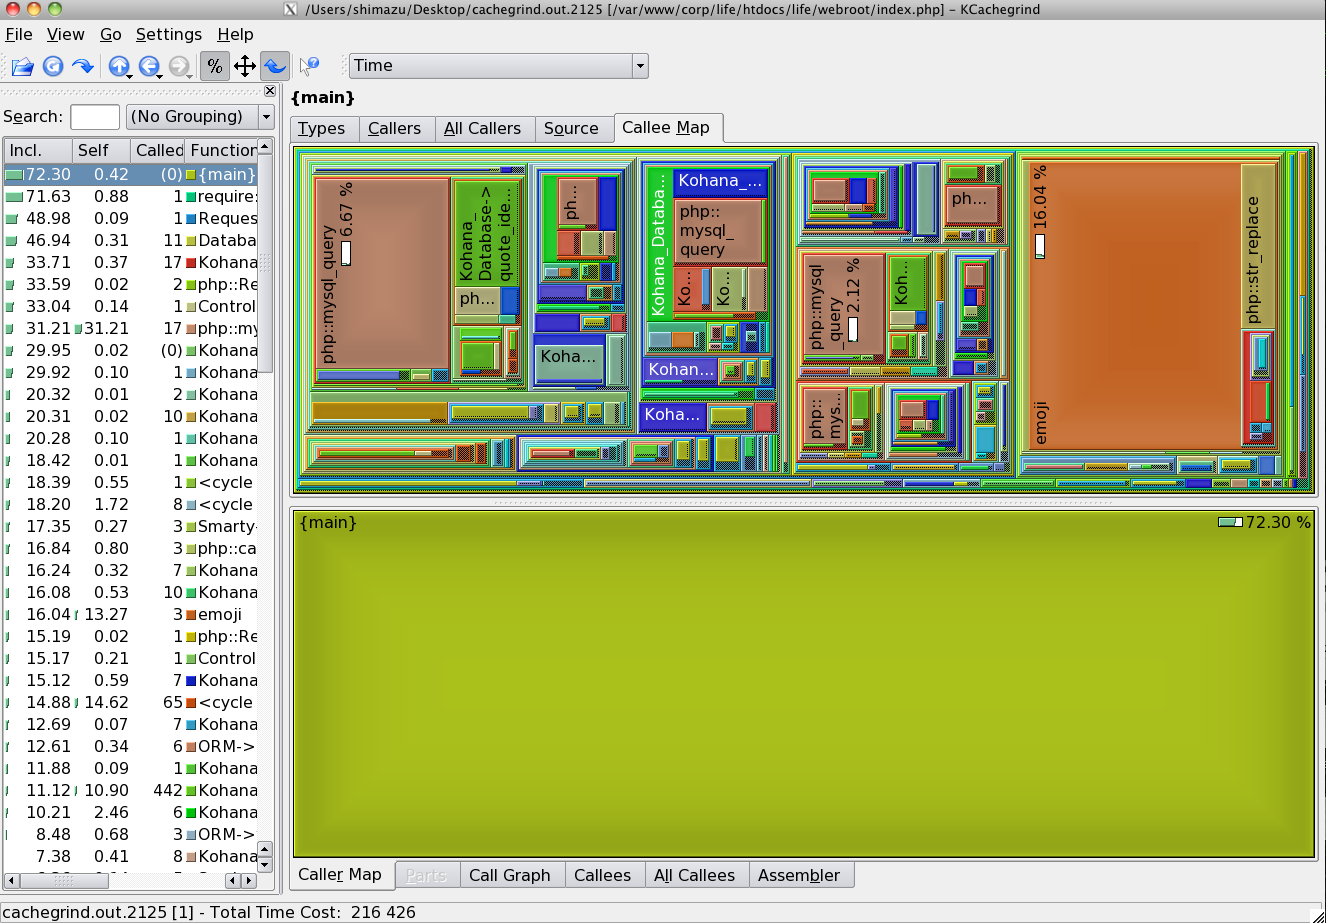Click the What's This help icon
This screenshot has height=923, width=1326.
pos(309,67)
